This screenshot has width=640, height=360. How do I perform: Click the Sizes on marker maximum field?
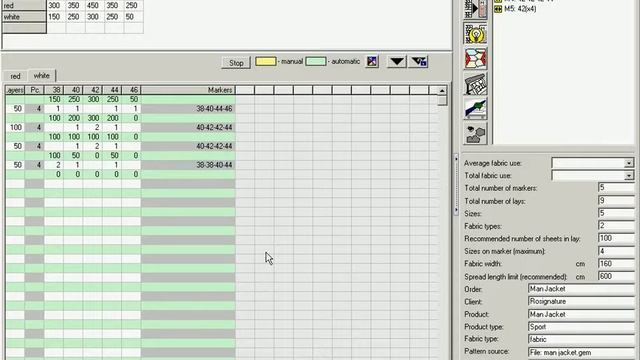(x=616, y=251)
